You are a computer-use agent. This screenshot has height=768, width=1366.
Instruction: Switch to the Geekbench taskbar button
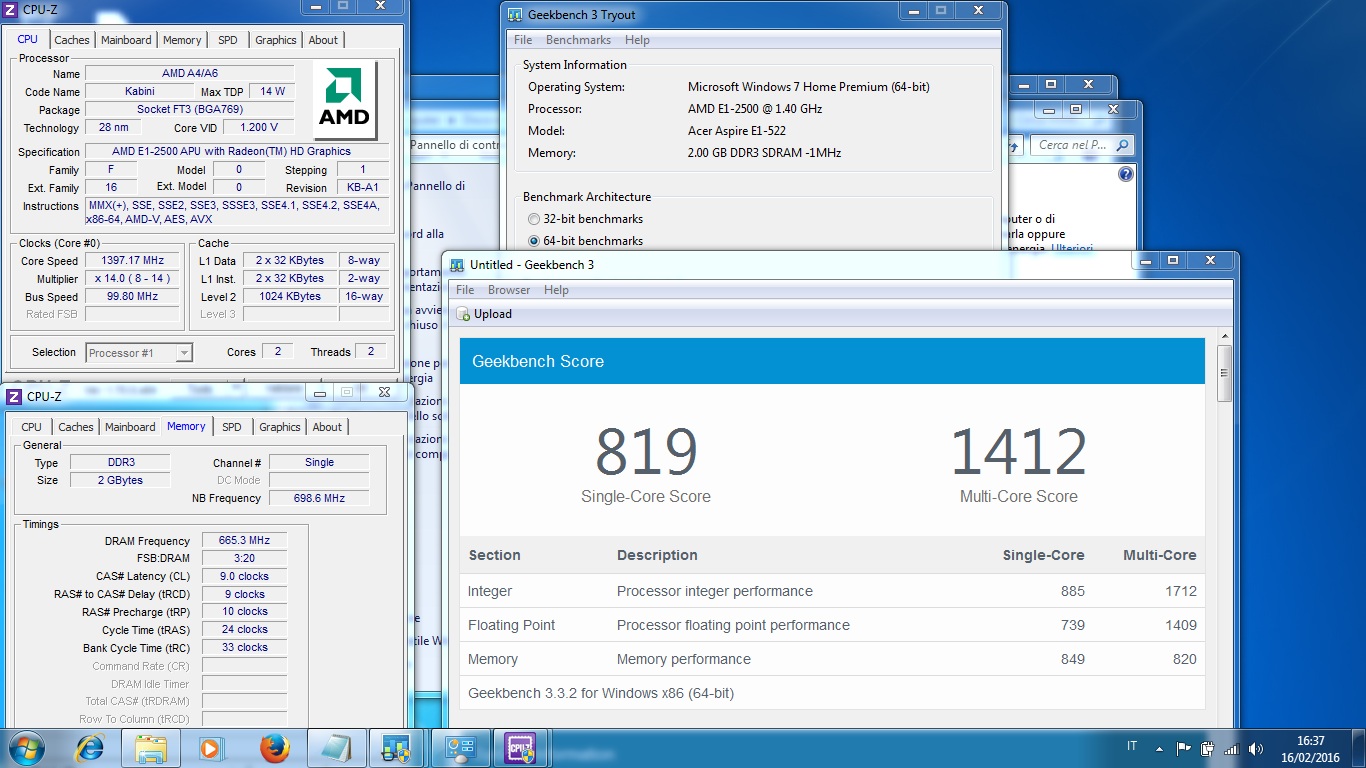click(x=397, y=748)
